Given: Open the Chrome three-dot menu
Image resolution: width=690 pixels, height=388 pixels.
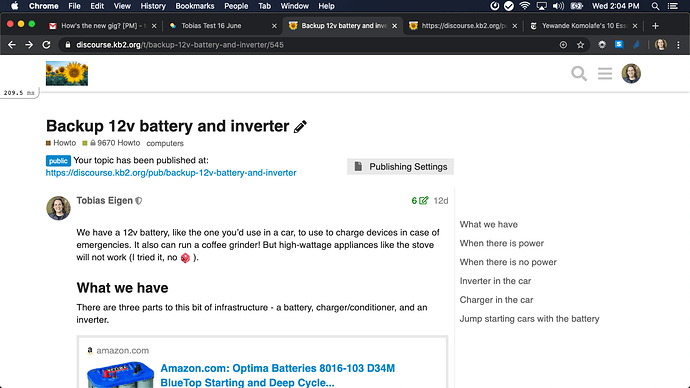Looking at the screenshot, I should pos(678,45).
